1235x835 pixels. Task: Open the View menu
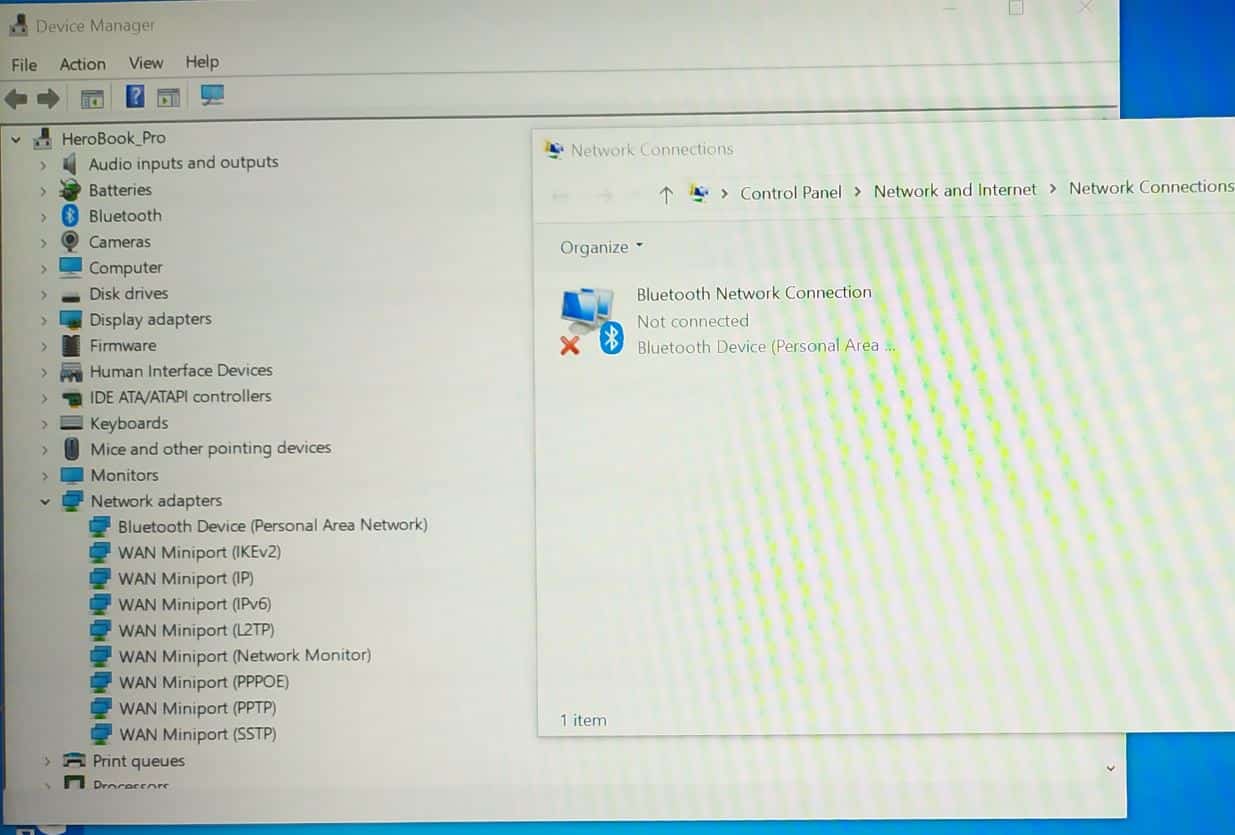(x=146, y=62)
